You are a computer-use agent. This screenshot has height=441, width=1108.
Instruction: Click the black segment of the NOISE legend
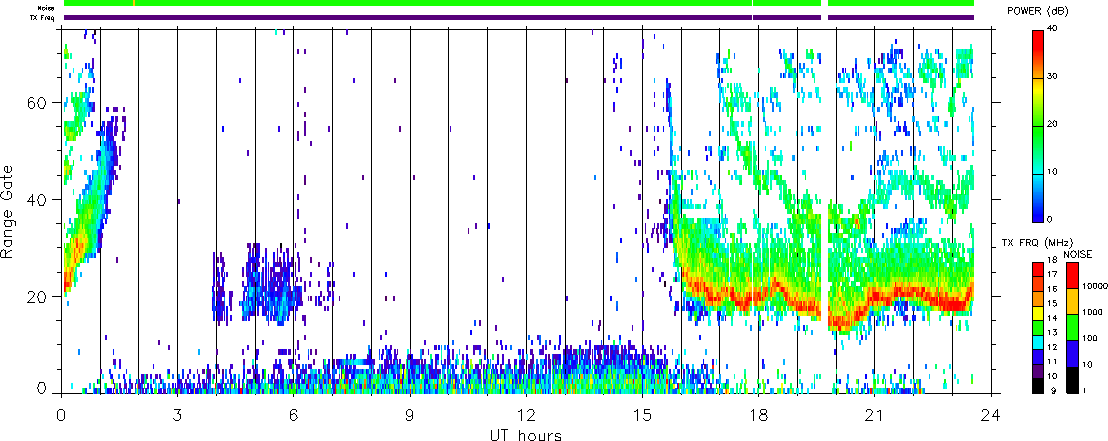pyautogui.click(x=1072, y=379)
